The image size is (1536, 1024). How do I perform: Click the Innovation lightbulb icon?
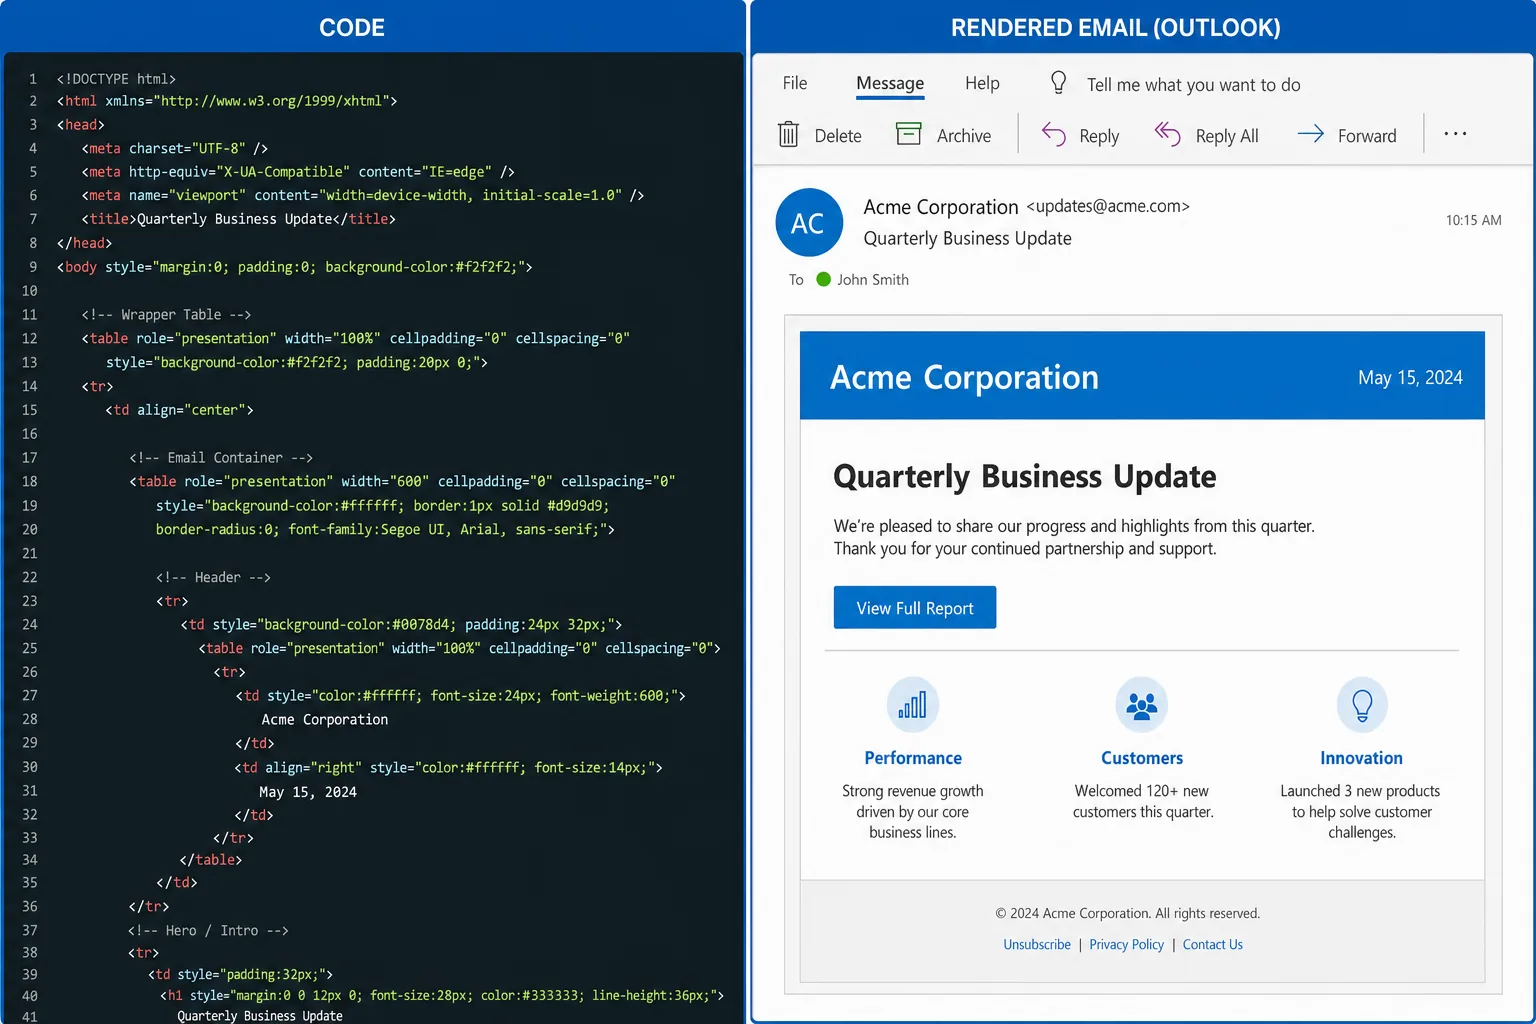[x=1362, y=705]
